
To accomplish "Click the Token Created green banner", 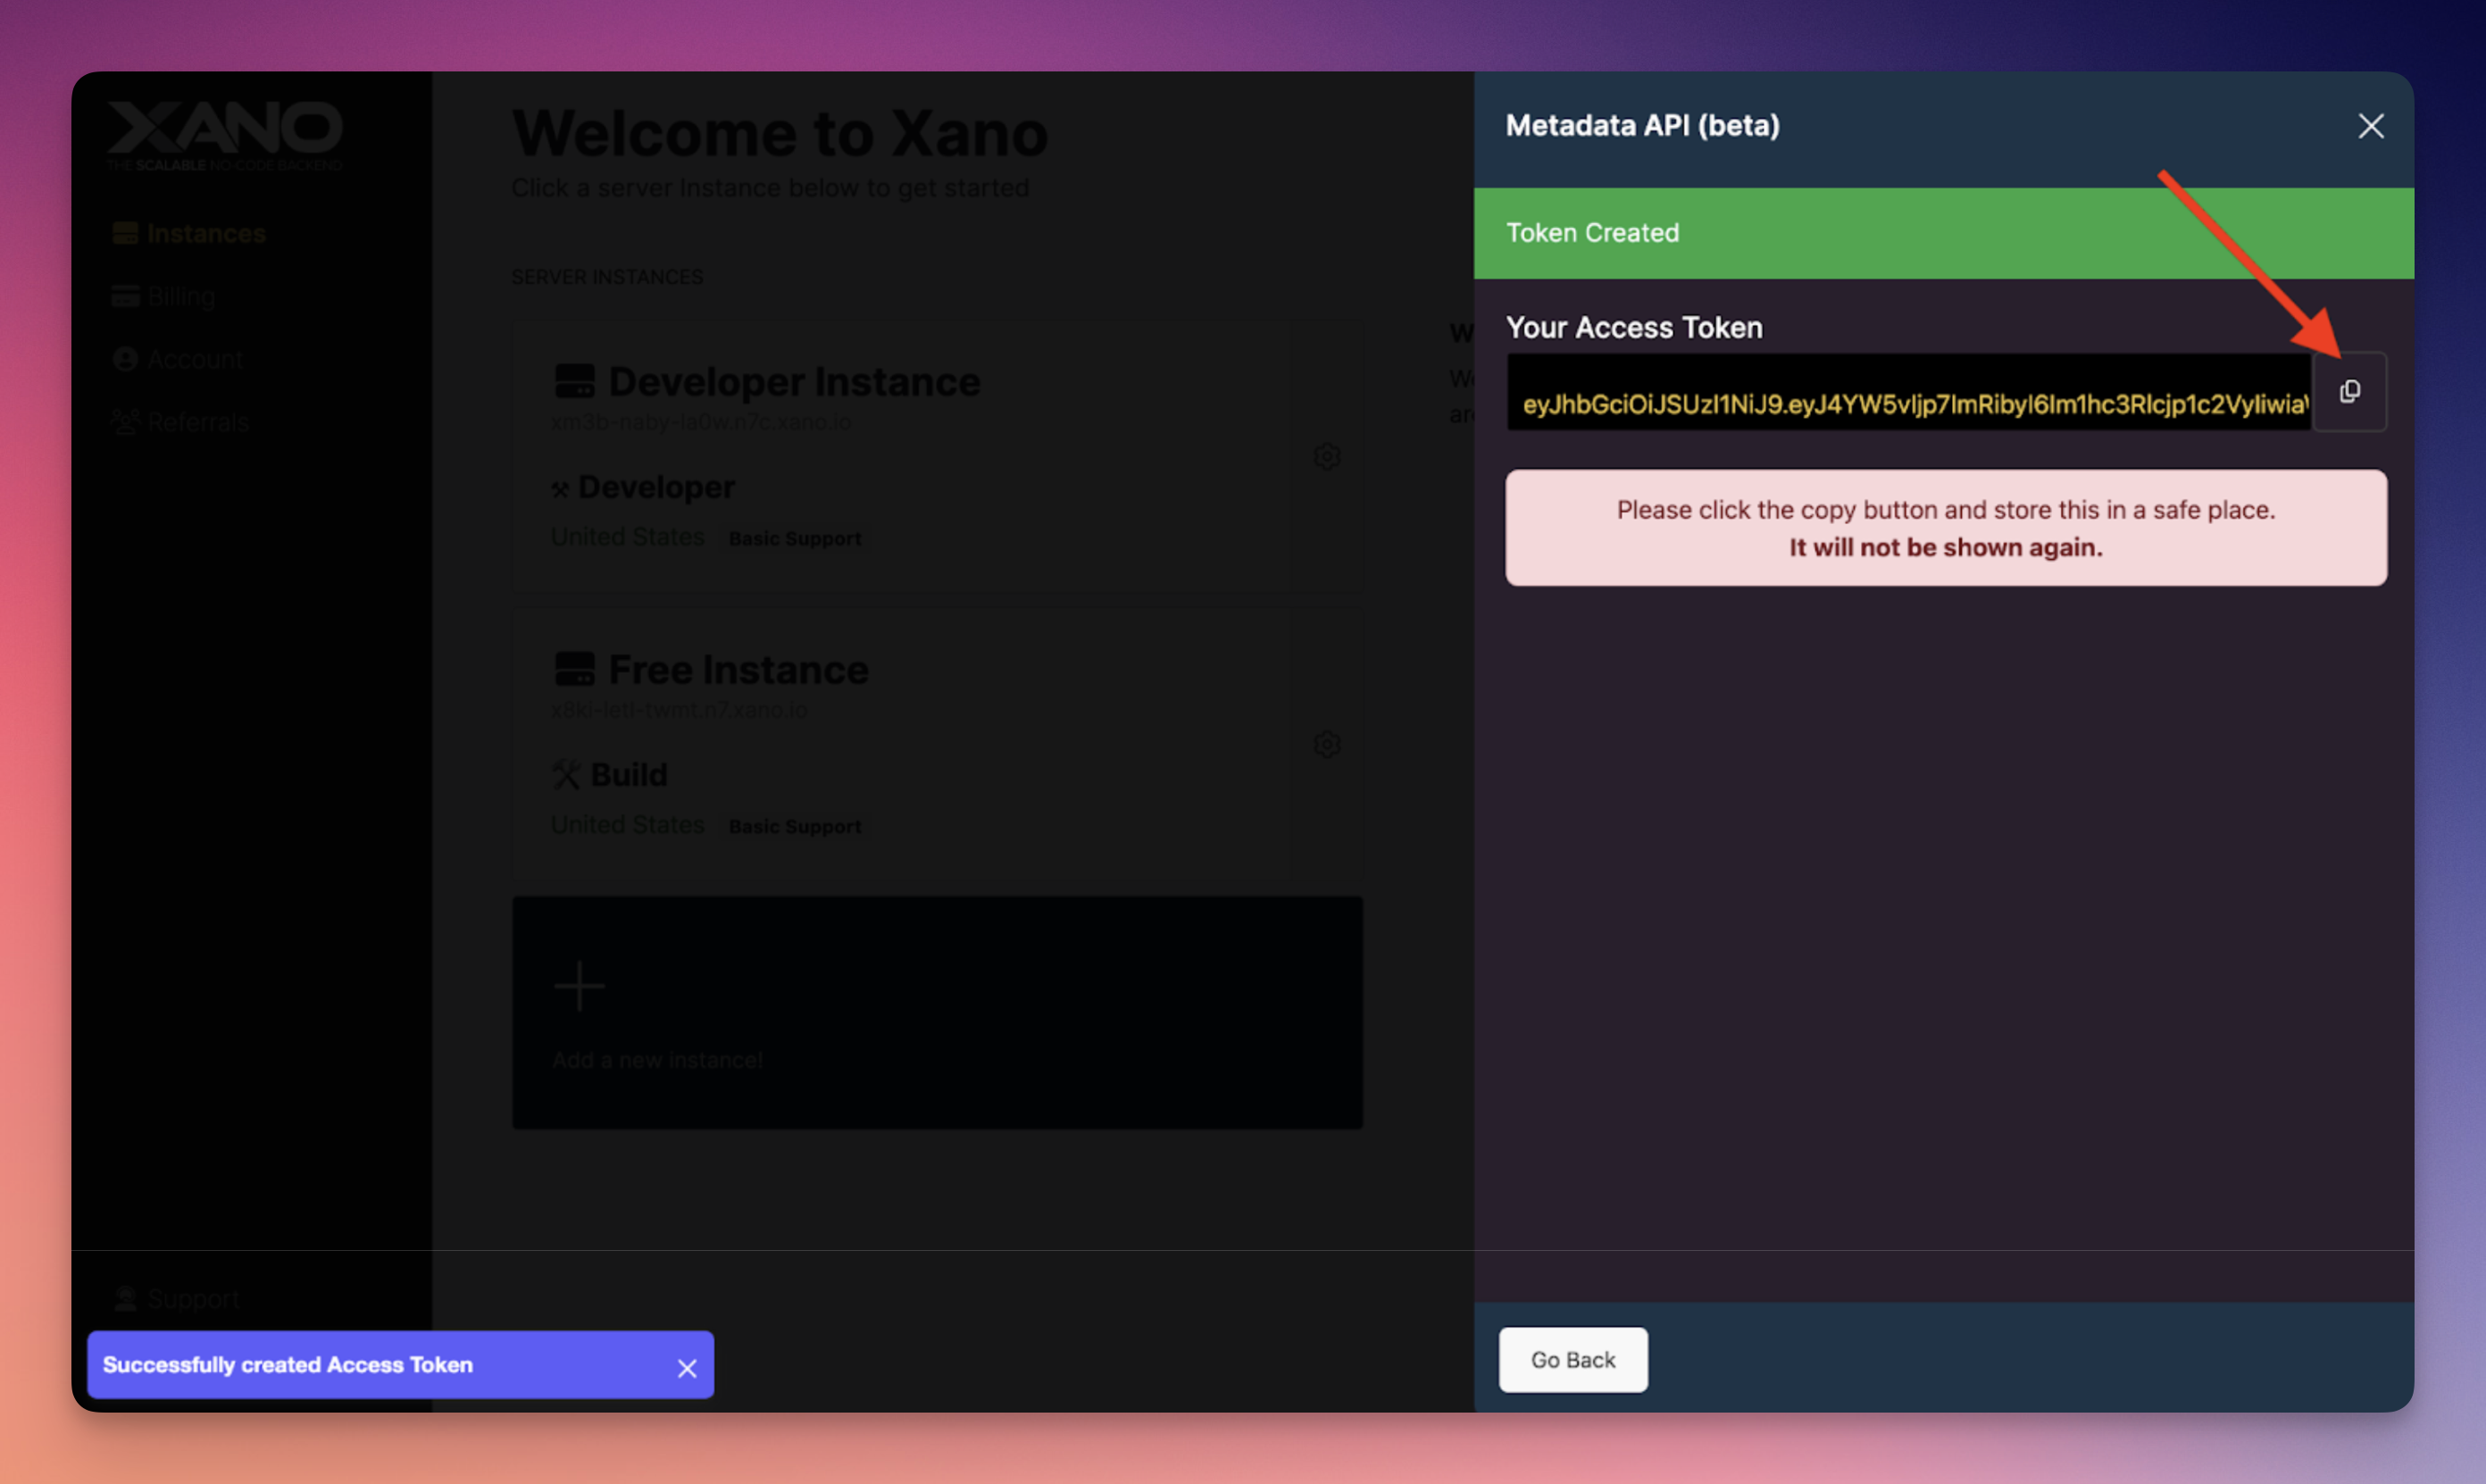I will pos(1943,233).
